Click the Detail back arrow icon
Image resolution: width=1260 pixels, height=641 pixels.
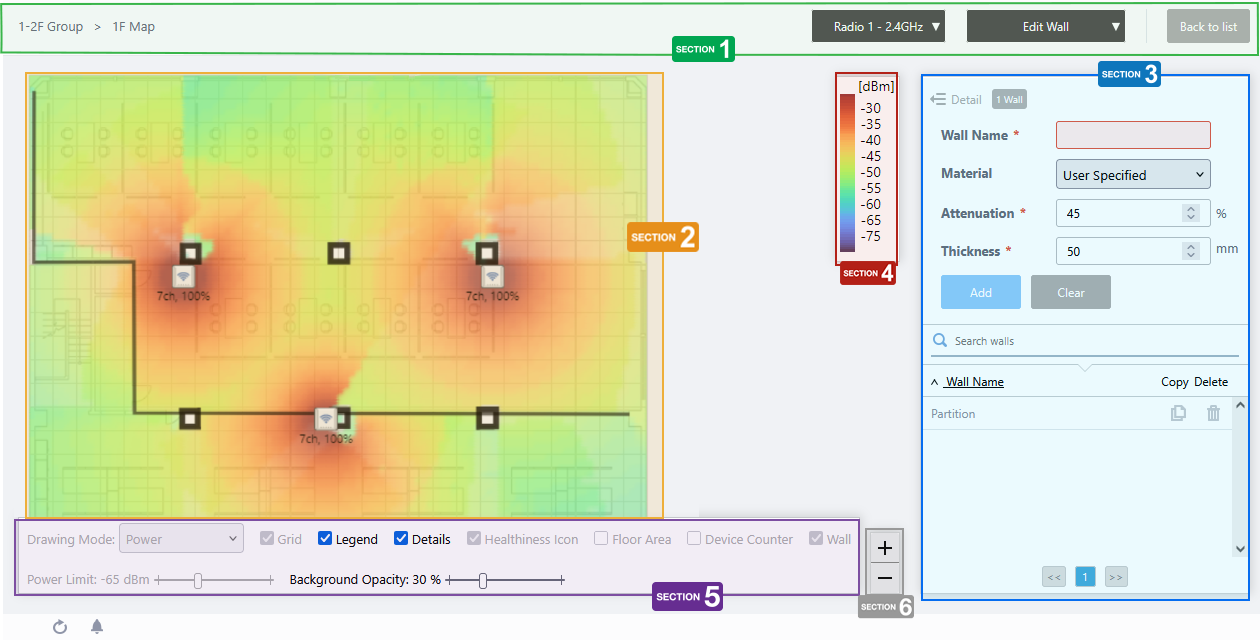938,100
